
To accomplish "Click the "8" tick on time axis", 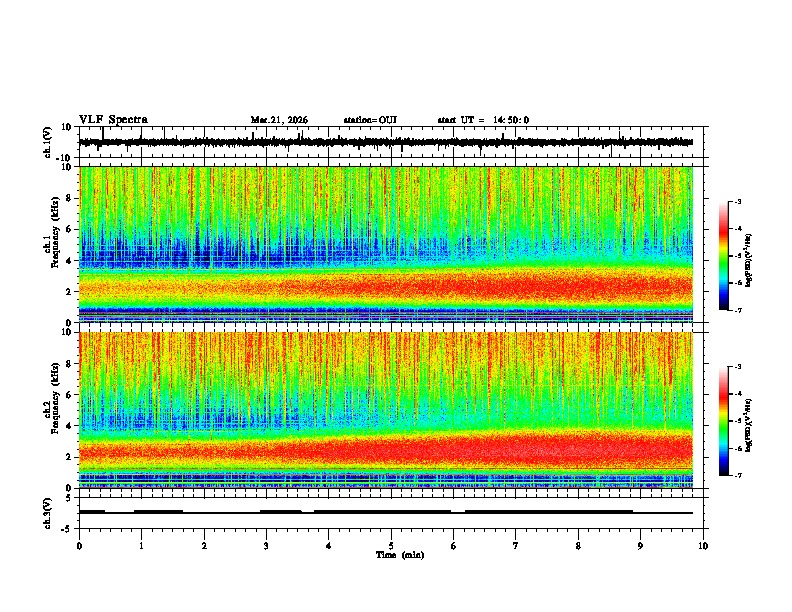I will tap(578, 546).
